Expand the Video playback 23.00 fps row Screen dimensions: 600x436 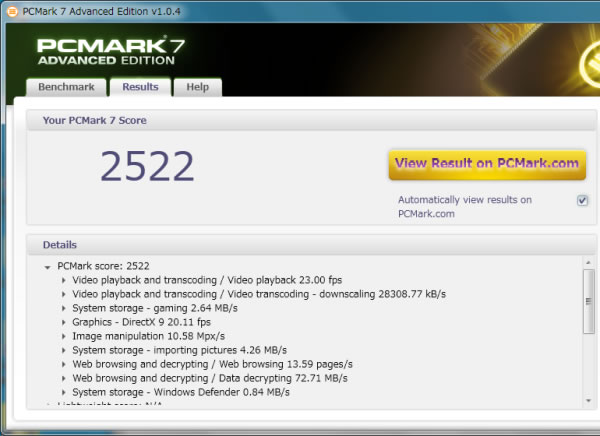click(x=64, y=280)
